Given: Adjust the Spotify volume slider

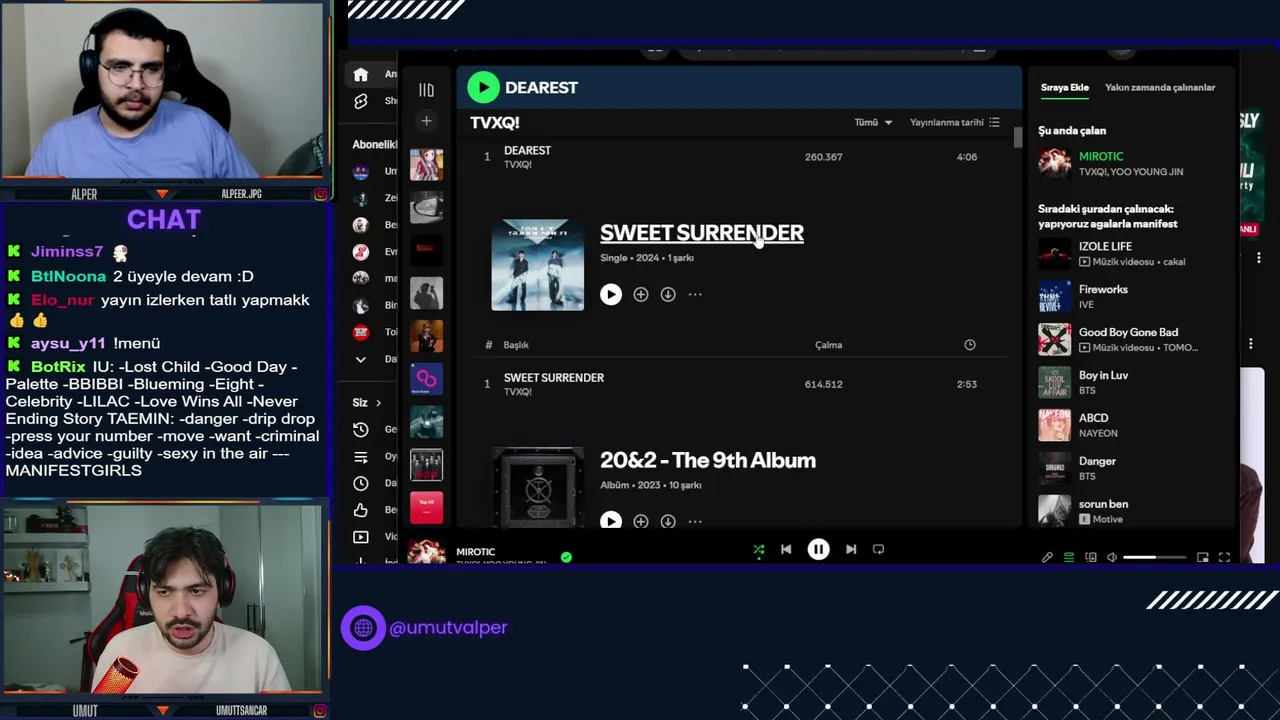Looking at the screenshot, I should pos(1155,557).
